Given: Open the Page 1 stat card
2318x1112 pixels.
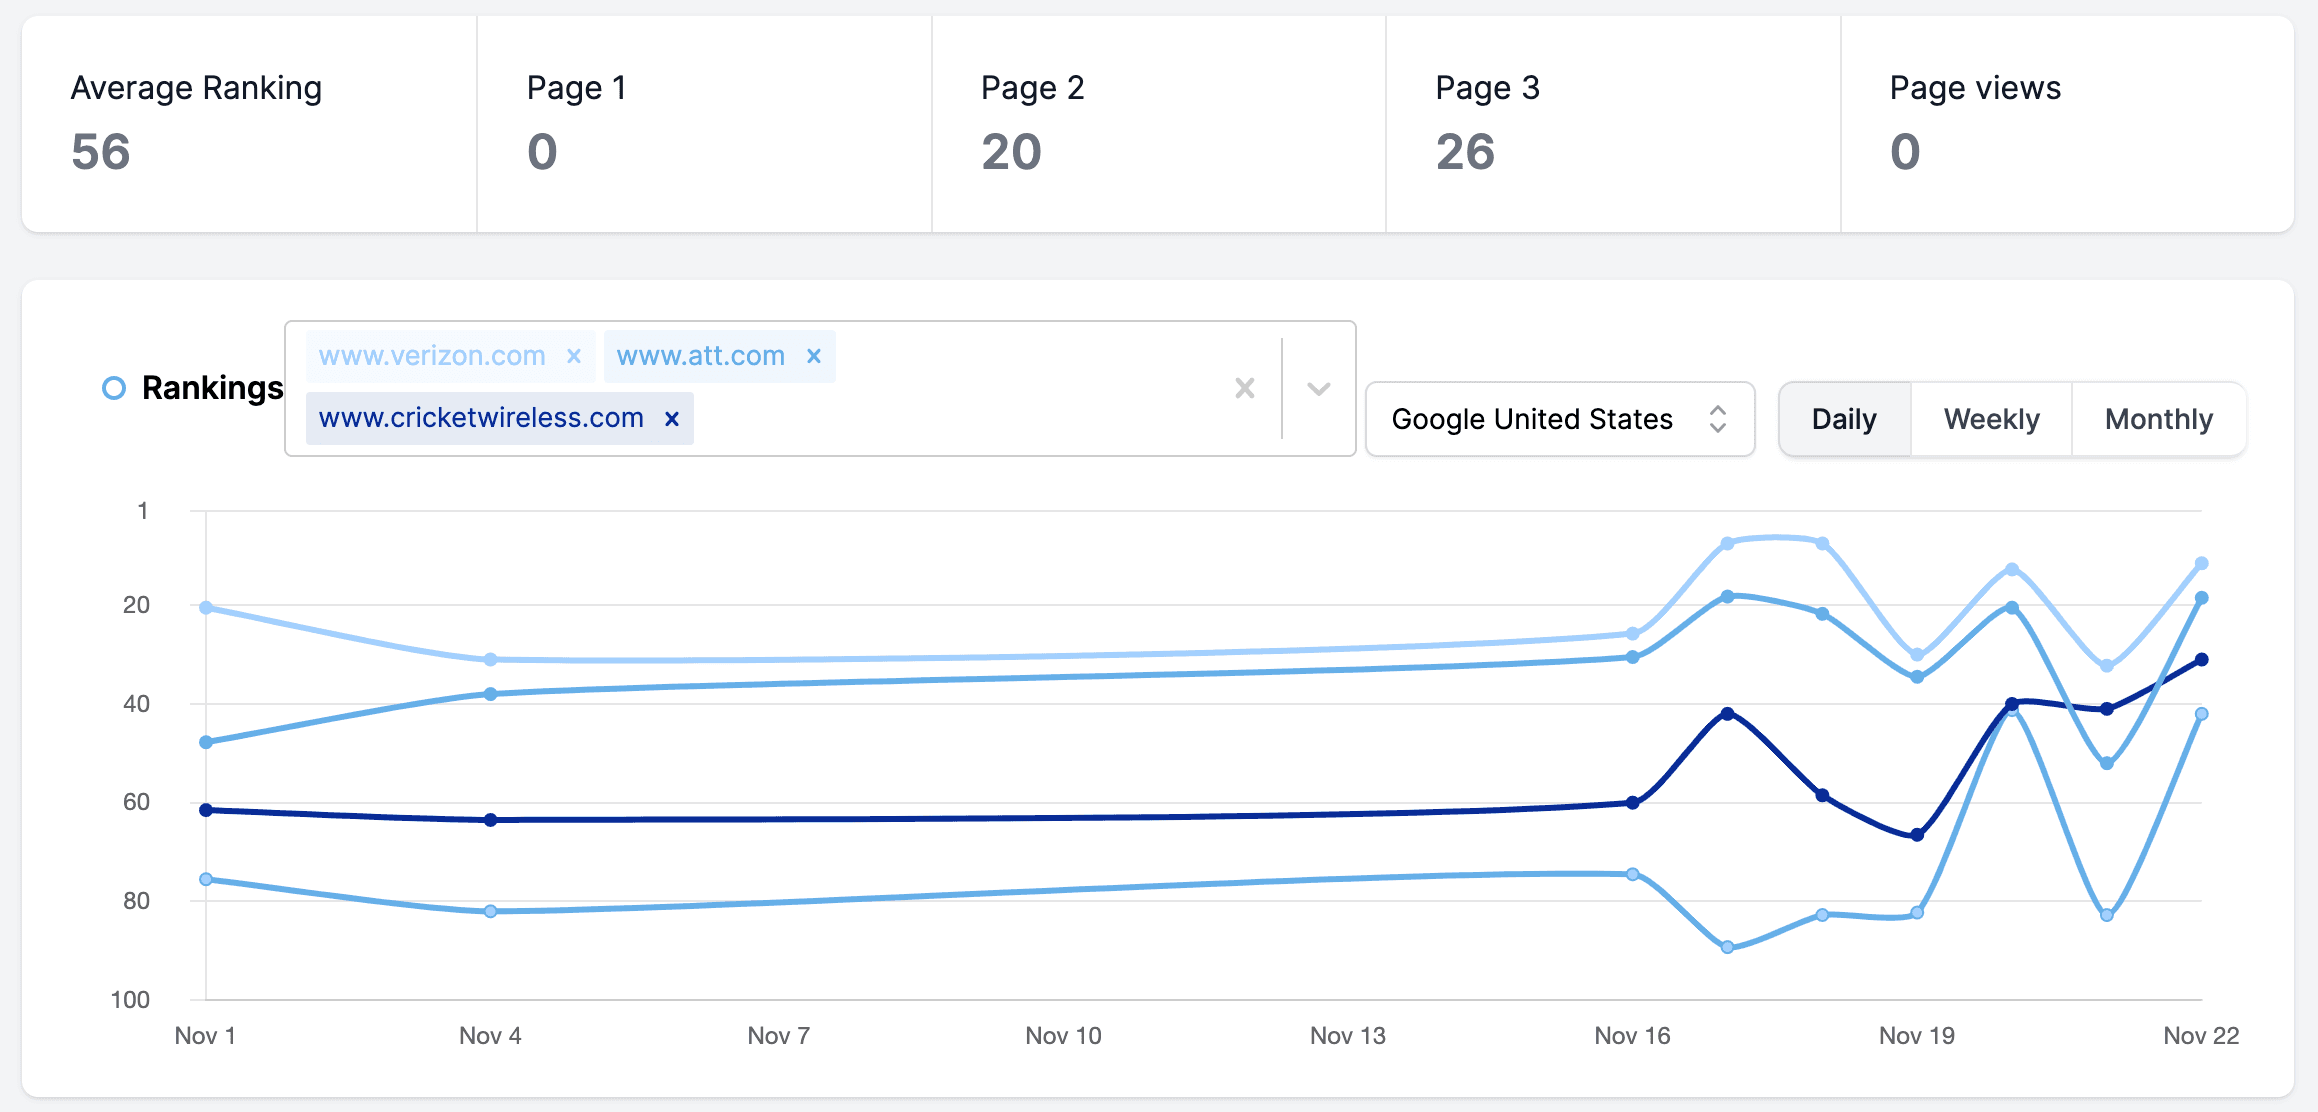Looking at the screenshot, I should click(x=704, y=124).
